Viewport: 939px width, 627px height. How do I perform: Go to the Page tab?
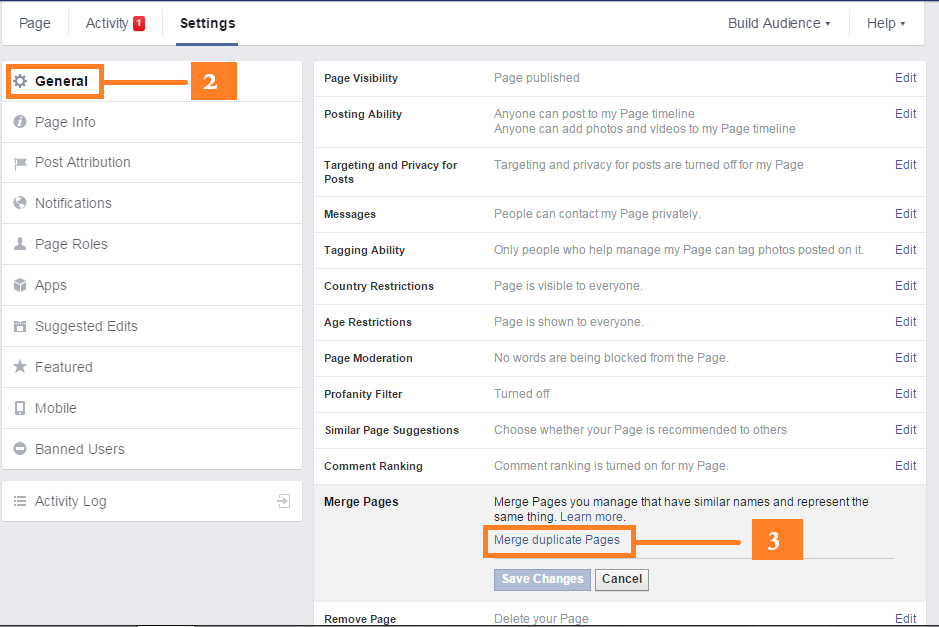point(35,23)
